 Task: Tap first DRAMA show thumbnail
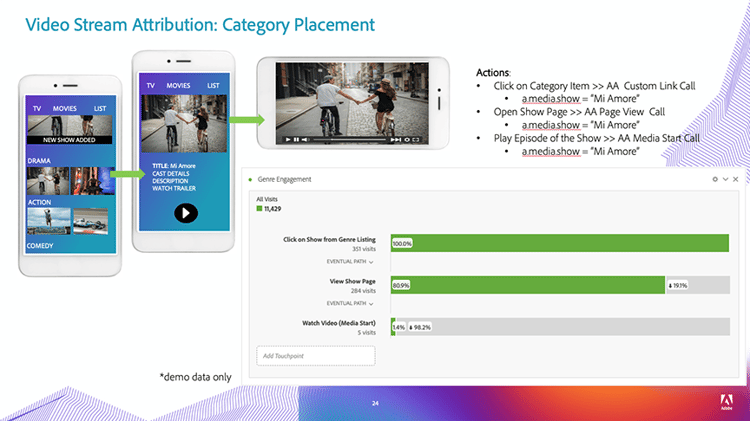coord(48,180)
